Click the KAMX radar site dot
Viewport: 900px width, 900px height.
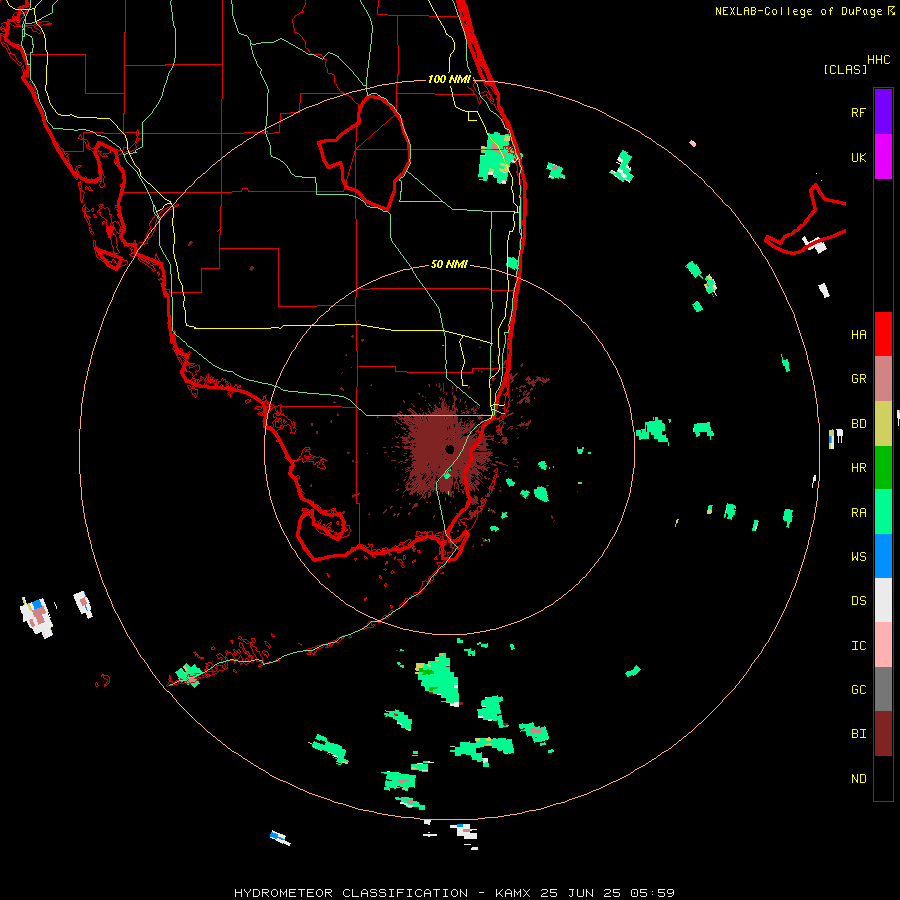click(449, 449)
